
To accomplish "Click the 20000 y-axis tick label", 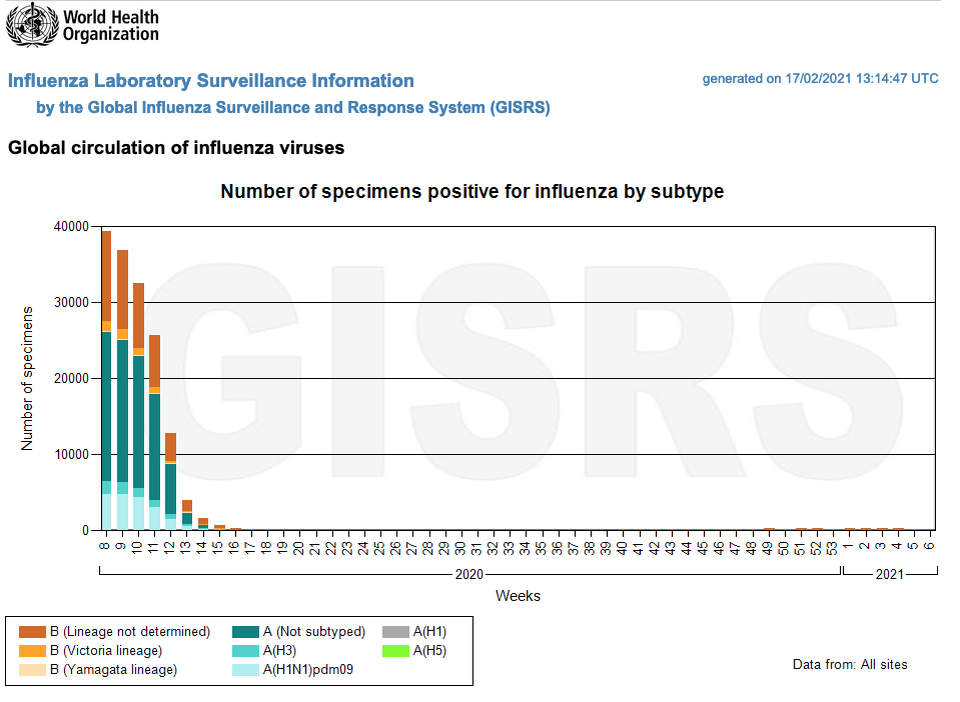I will (x=71, y=378).
